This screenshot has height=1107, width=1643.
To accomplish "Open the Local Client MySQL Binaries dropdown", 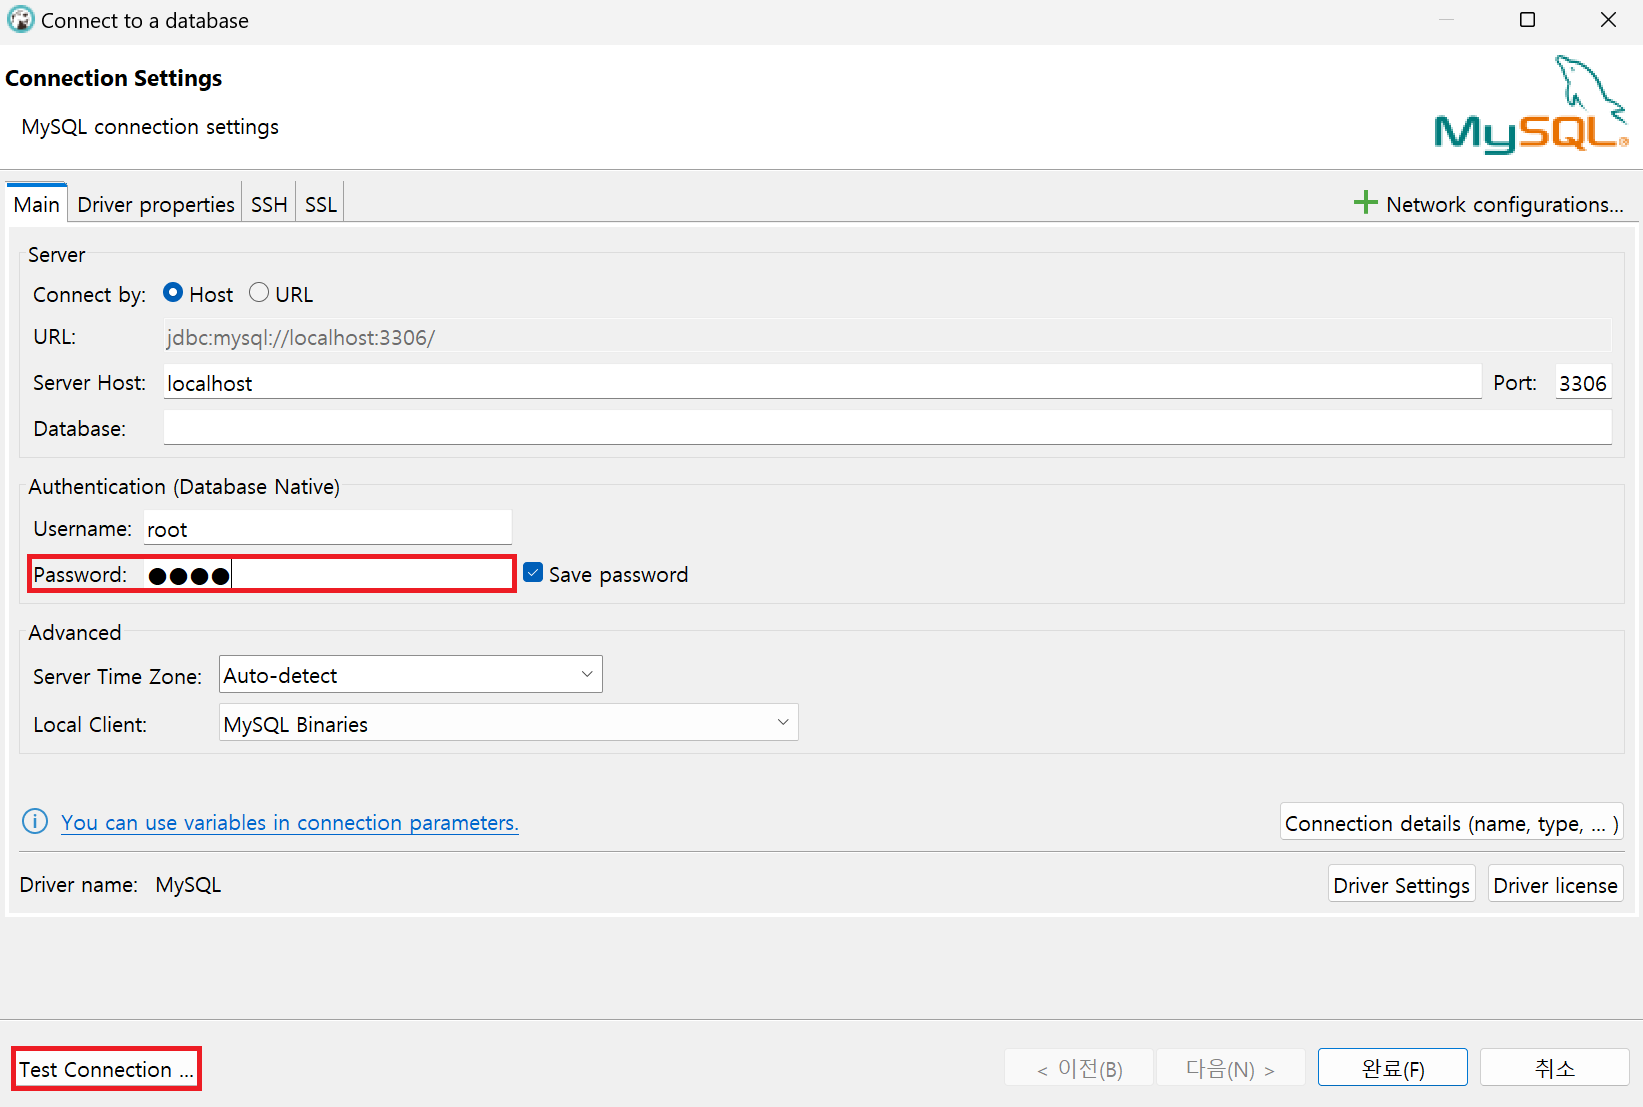I will [509, 723].
